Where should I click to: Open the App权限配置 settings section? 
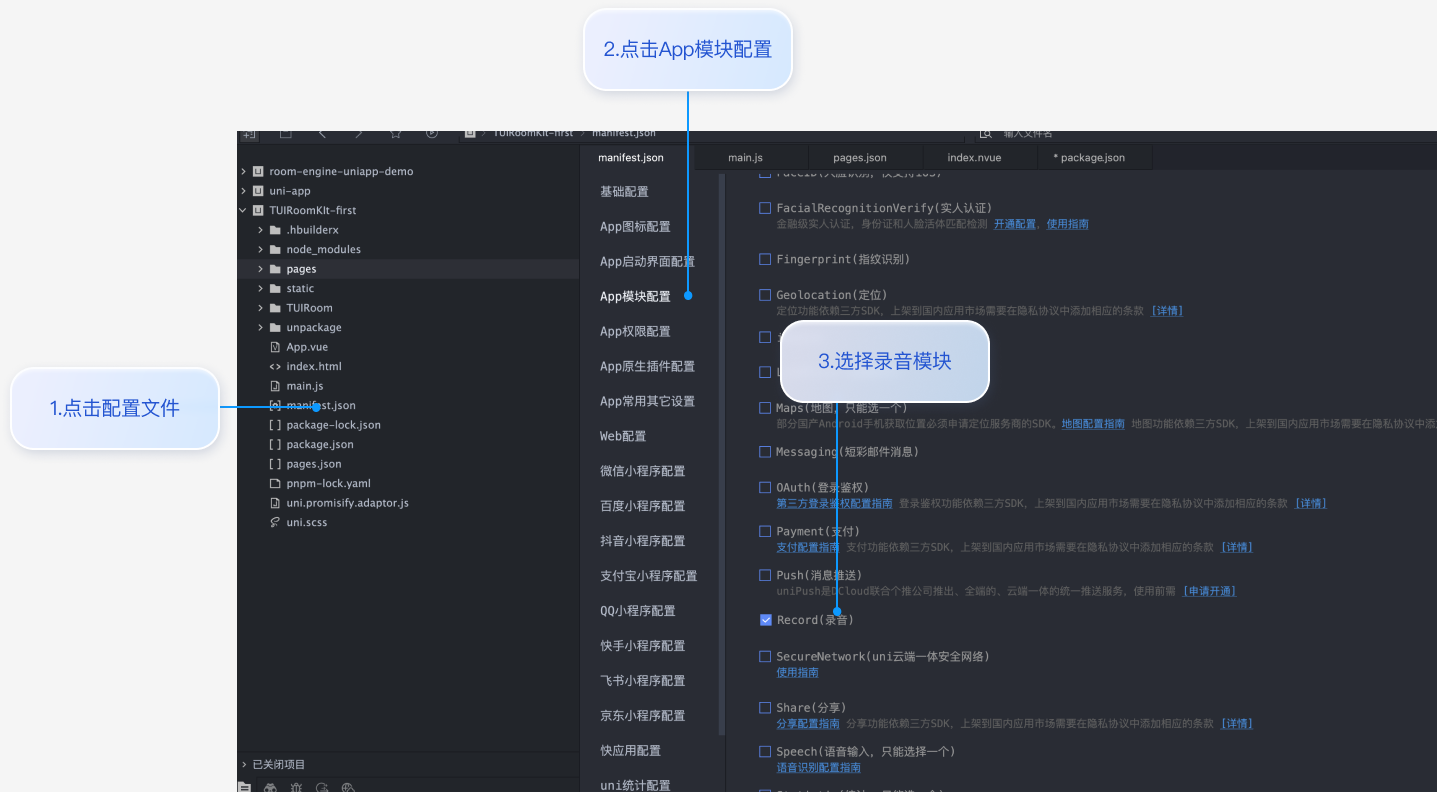(635, 331)
